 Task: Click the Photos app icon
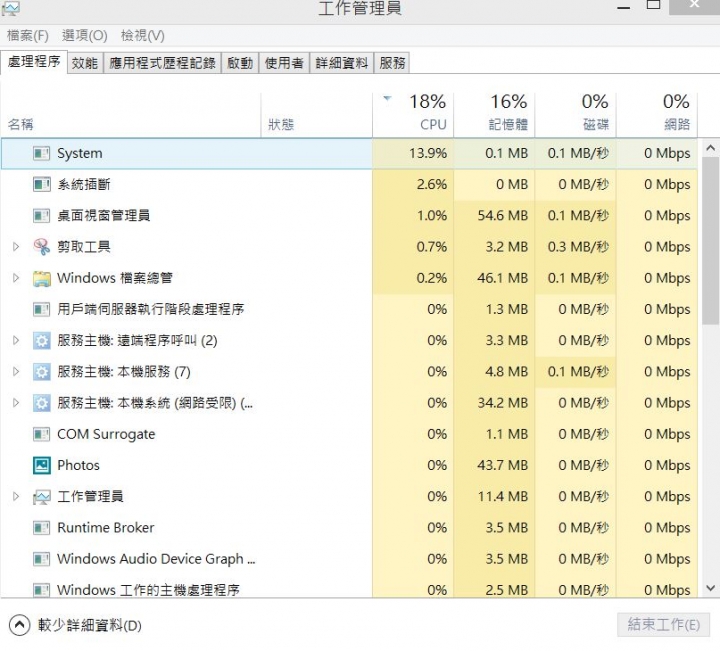pyautogui.click(x=41, y=466)
